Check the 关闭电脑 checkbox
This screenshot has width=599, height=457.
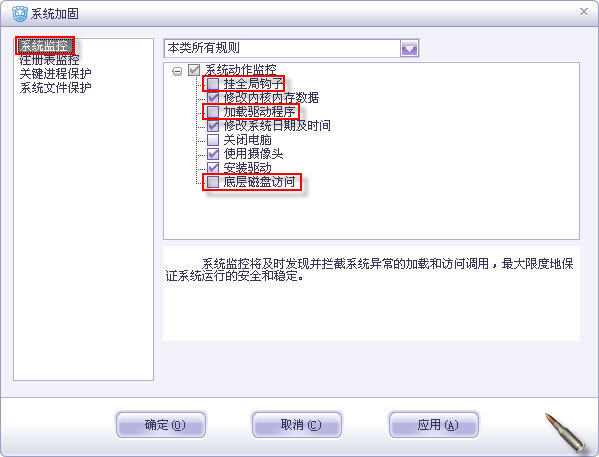click(213, 140)
